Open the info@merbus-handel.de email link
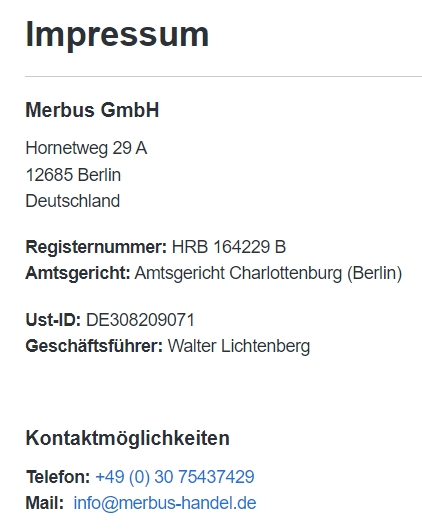This screenshot has width=422, height=532. (165, 503)
